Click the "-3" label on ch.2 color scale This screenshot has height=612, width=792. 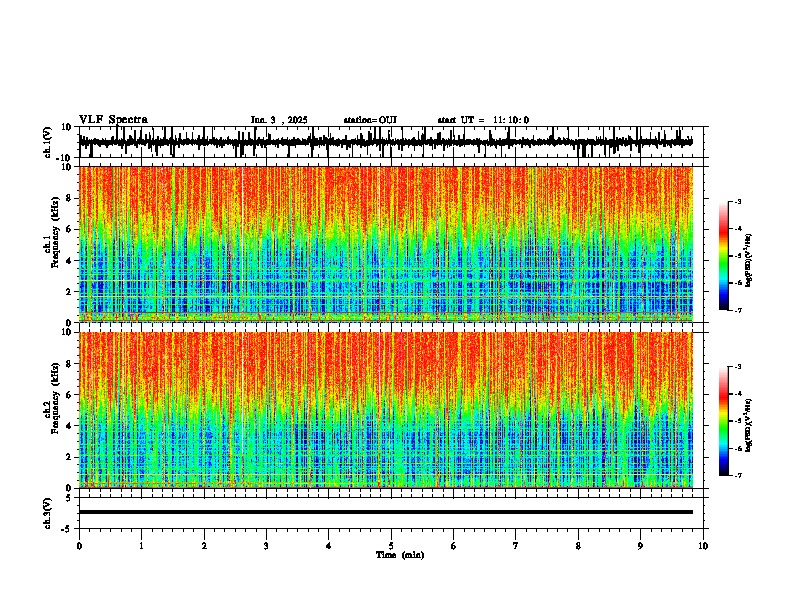[738, 367]
